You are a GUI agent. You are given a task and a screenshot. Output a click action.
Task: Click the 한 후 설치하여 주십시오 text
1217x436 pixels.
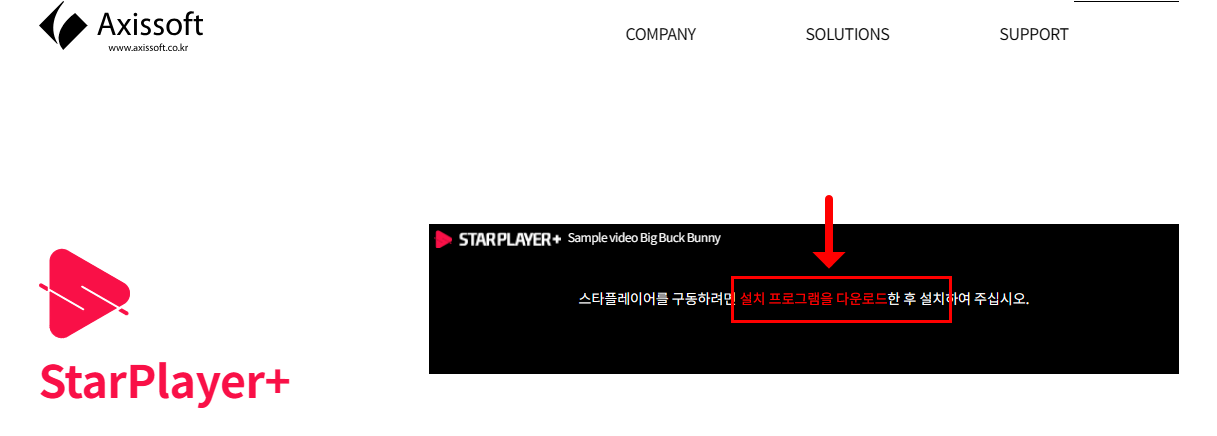958,299
